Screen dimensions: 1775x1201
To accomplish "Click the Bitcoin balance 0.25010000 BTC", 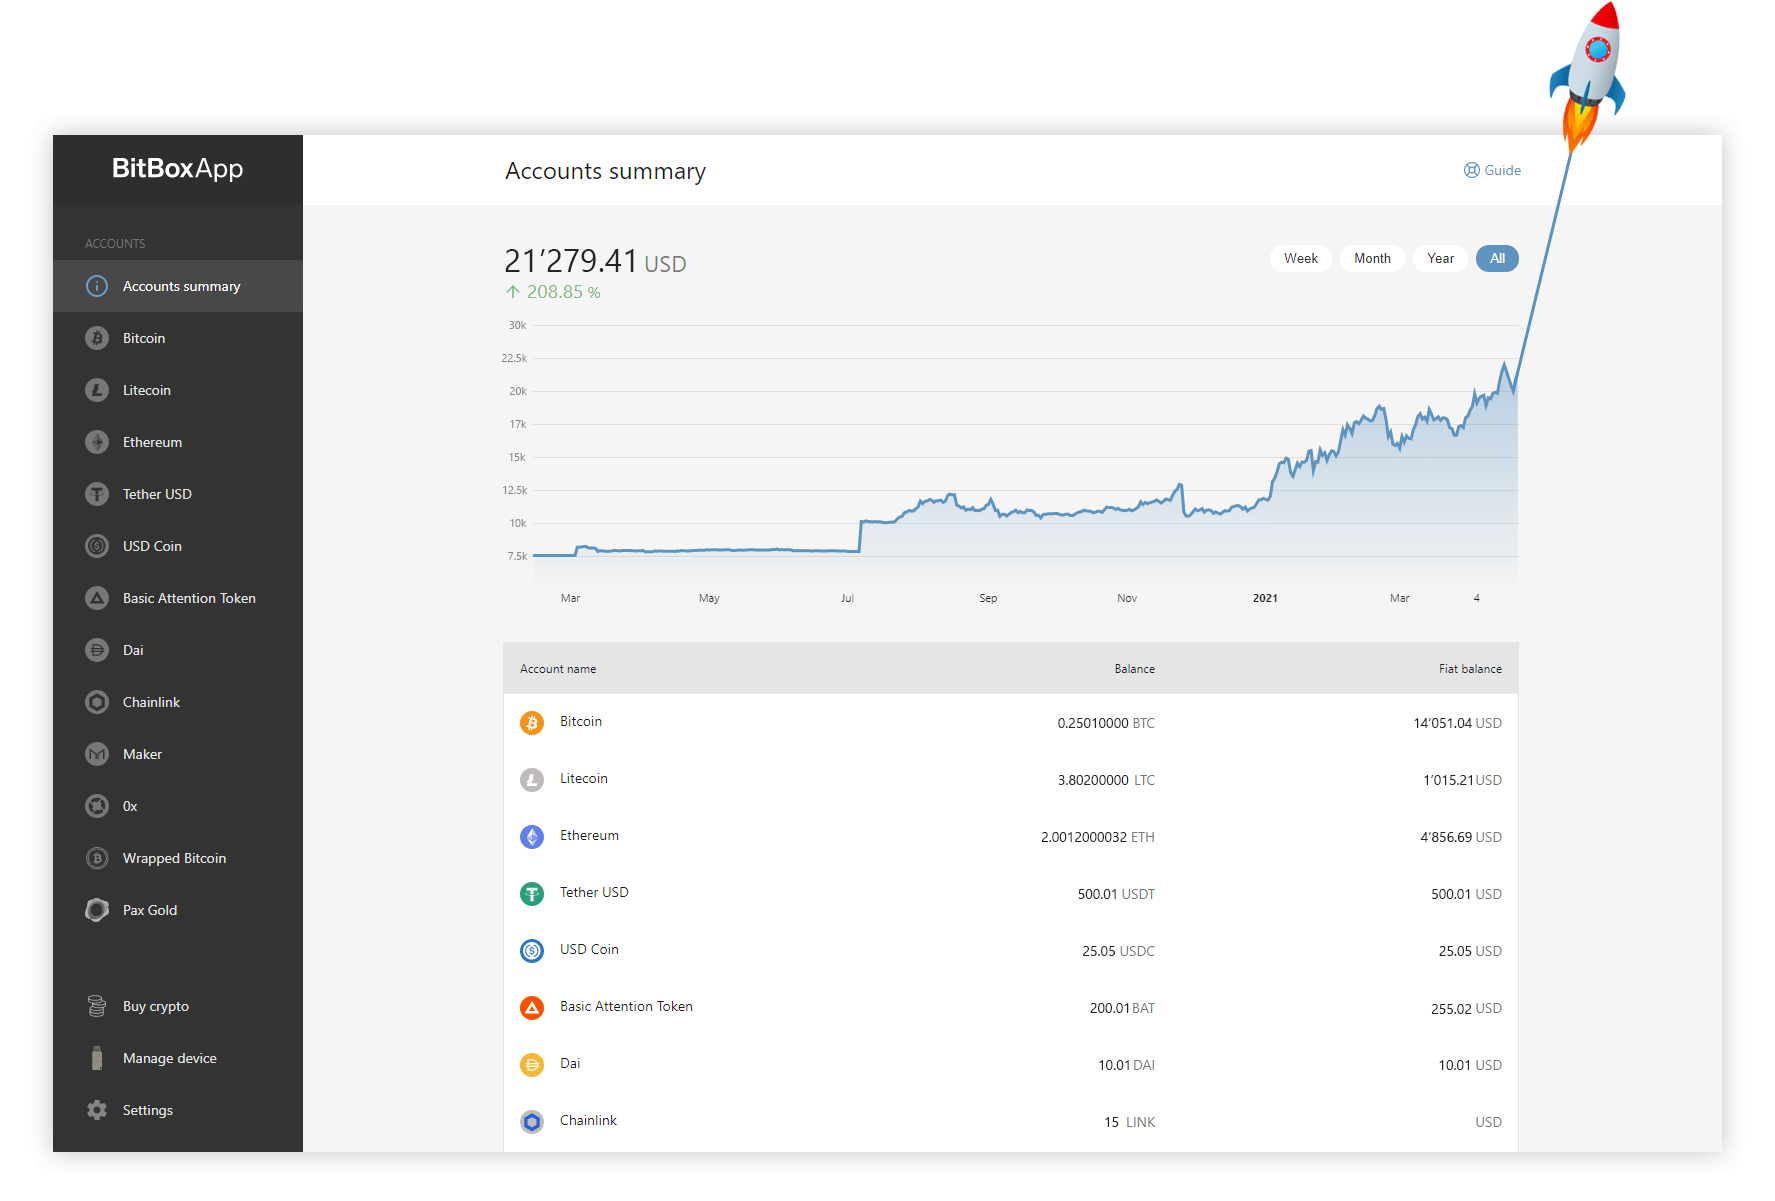I will pyautogui.click(x=1106, y=723).
